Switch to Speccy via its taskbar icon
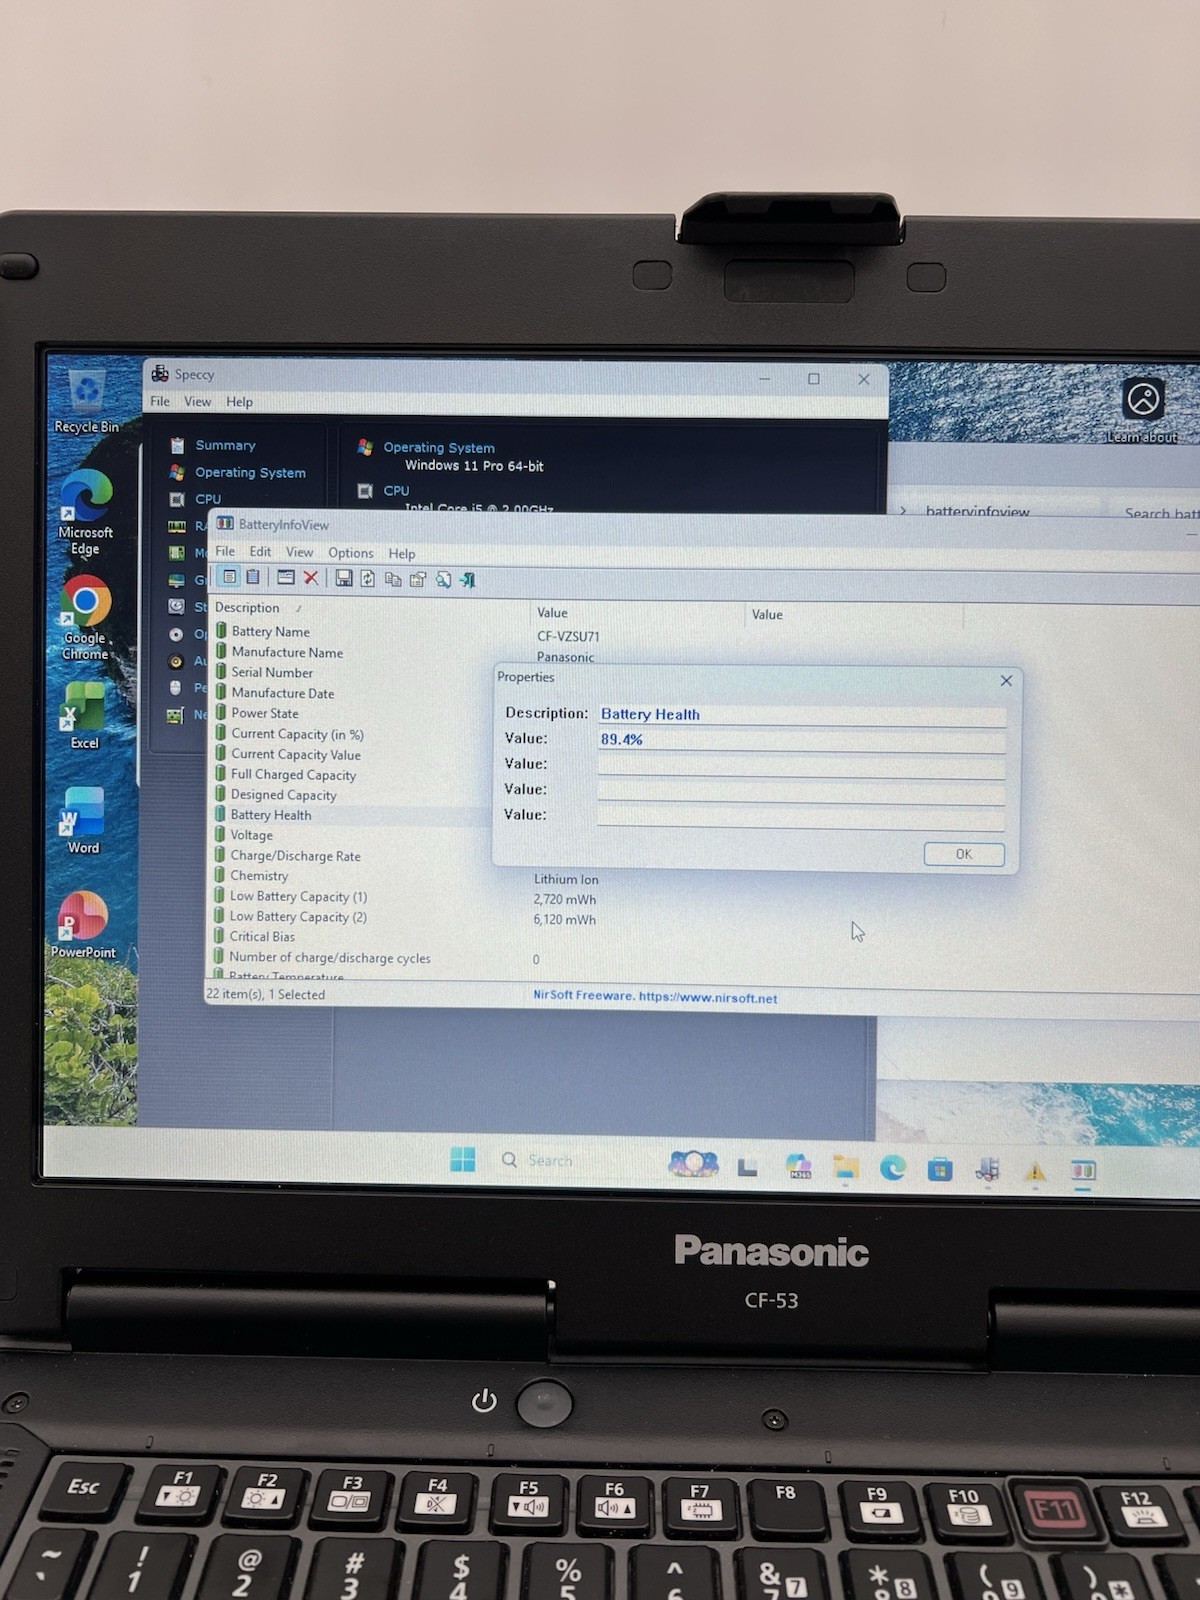Viewport: 1200px width, 1600px height. tap(987, 1169)
